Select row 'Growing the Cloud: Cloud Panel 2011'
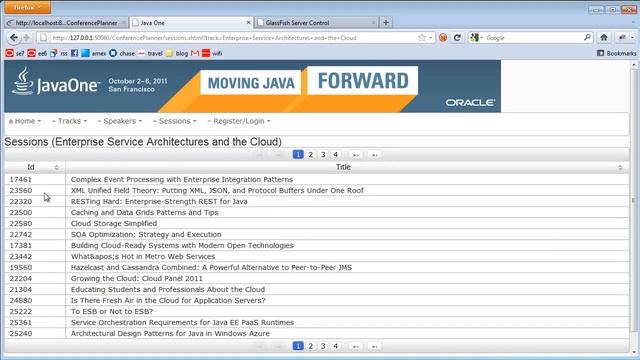640x360 pixels. click(317, 278)
